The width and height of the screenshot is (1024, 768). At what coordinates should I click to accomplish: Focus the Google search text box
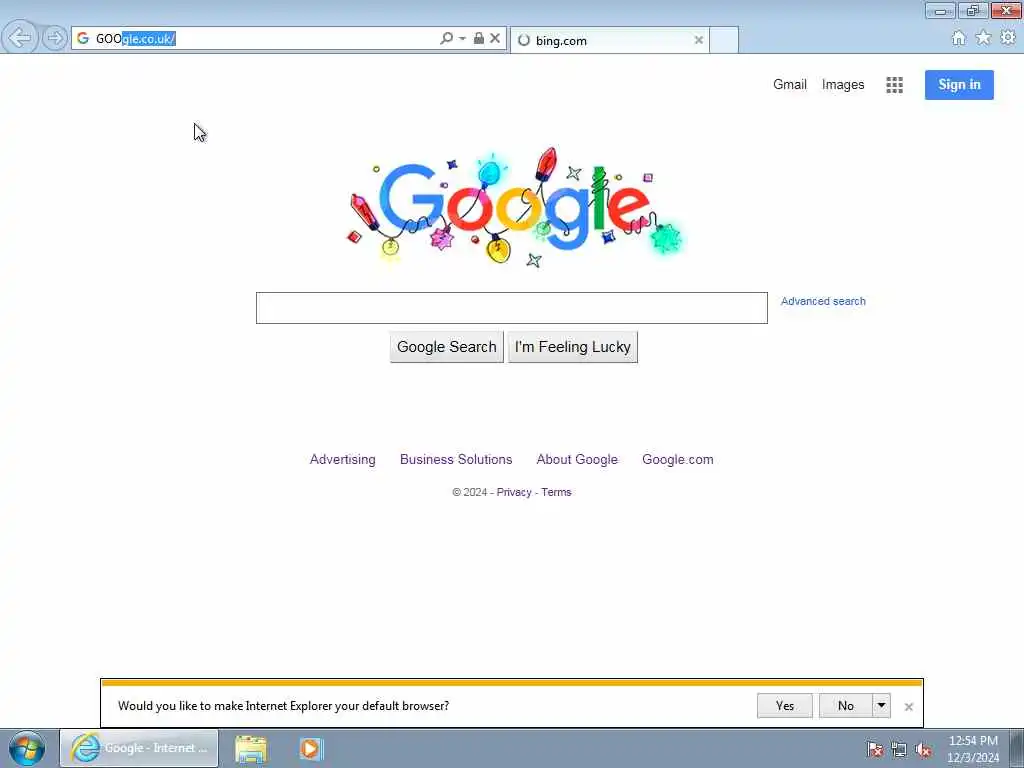pyautogui.click(x=511, y=308)
